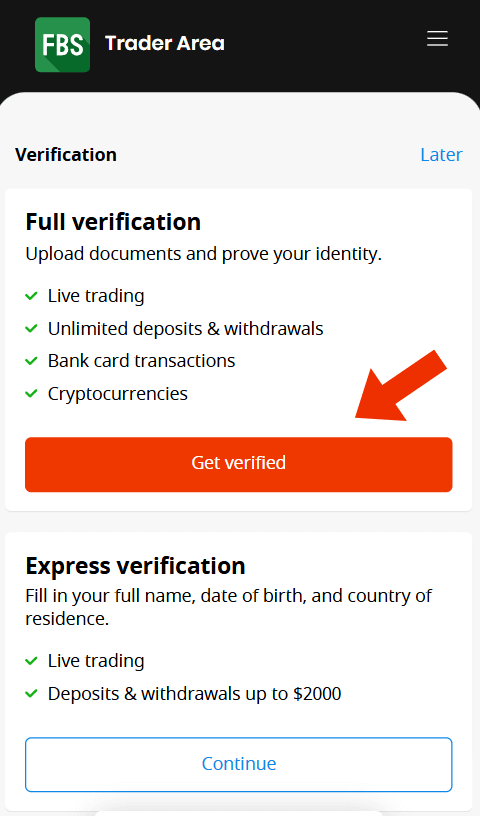Click Live trading text under Full verification
The width and height of the screenshot is (480, 816).
pyautogui.click(x=96, y=296)
